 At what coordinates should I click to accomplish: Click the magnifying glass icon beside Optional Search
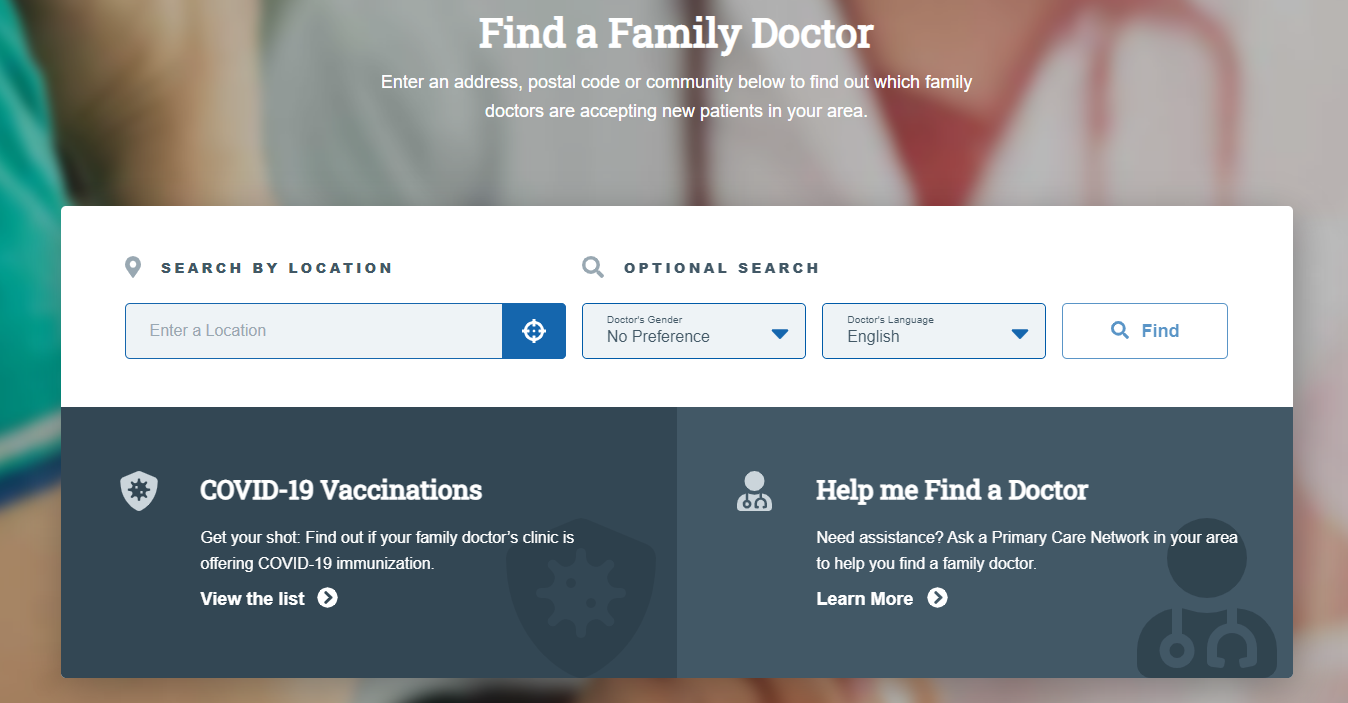(x=593, y=266)
